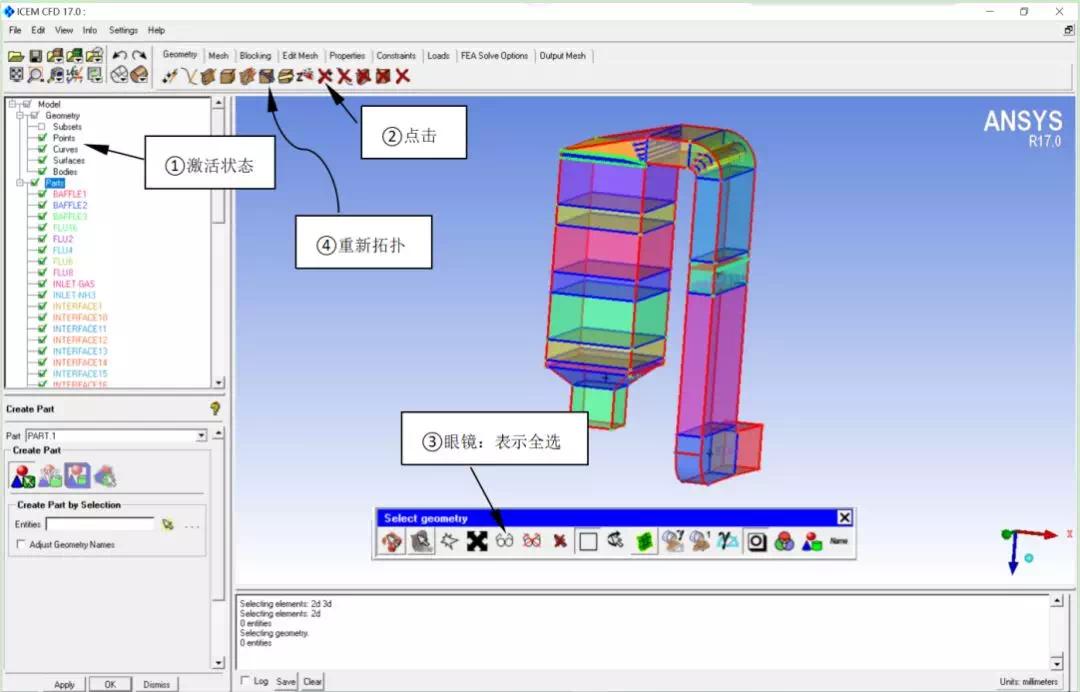Collapse the Model tree node

tap(12, 104)
